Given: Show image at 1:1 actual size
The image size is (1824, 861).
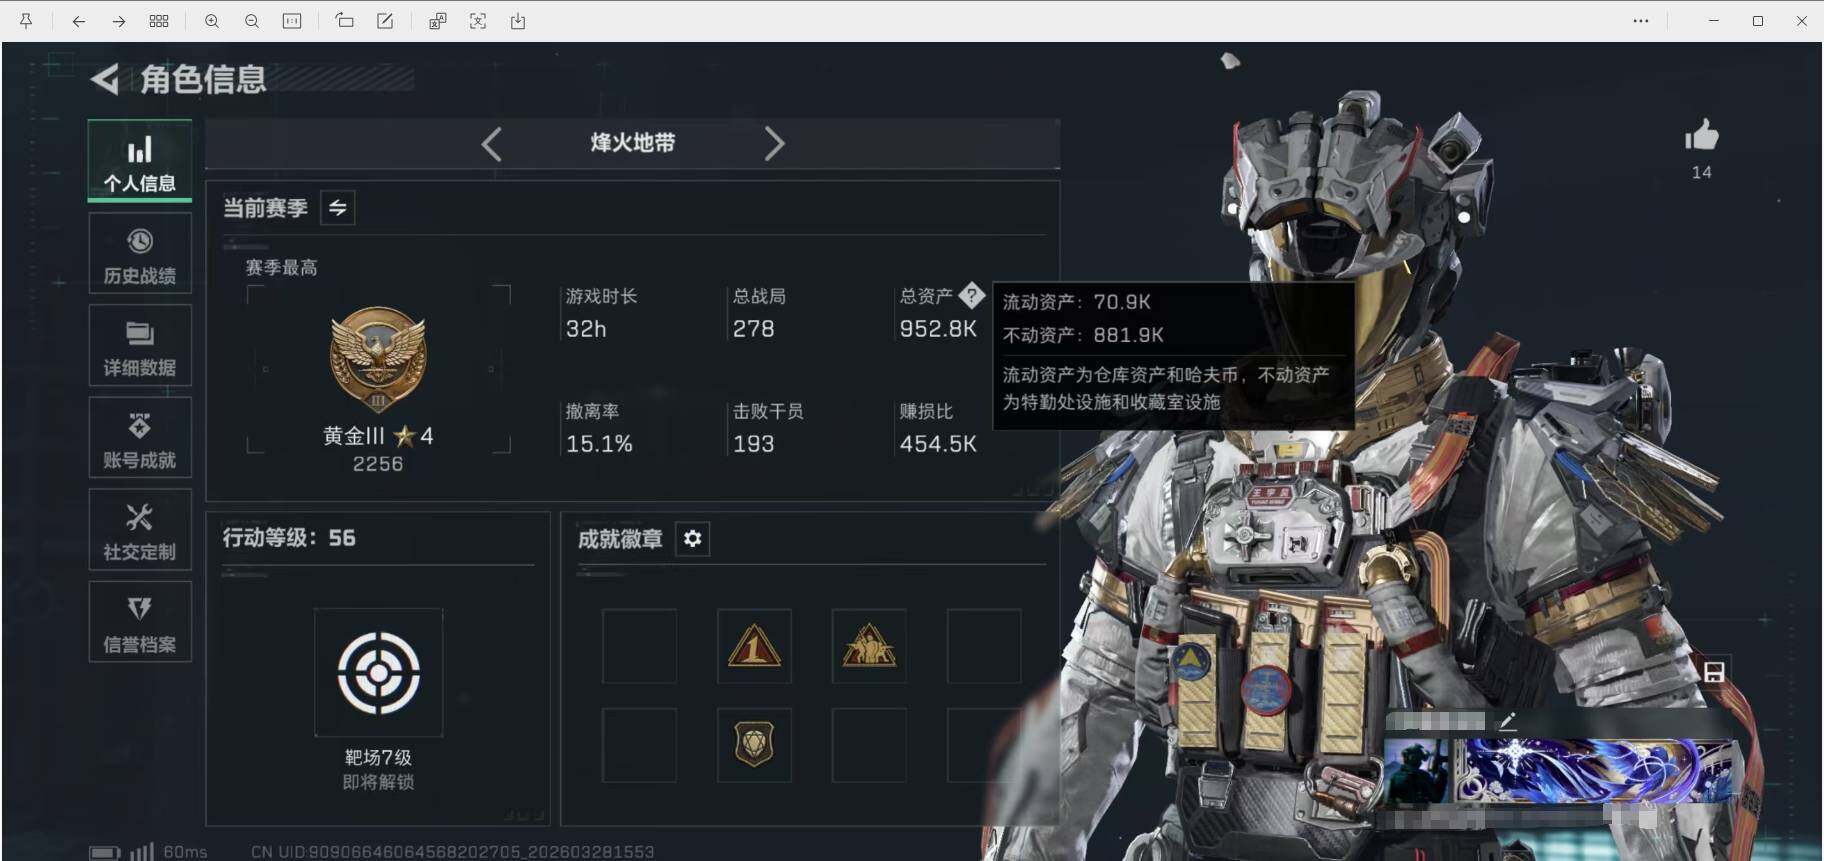Looking at the screenshot, I should [292, 21].
